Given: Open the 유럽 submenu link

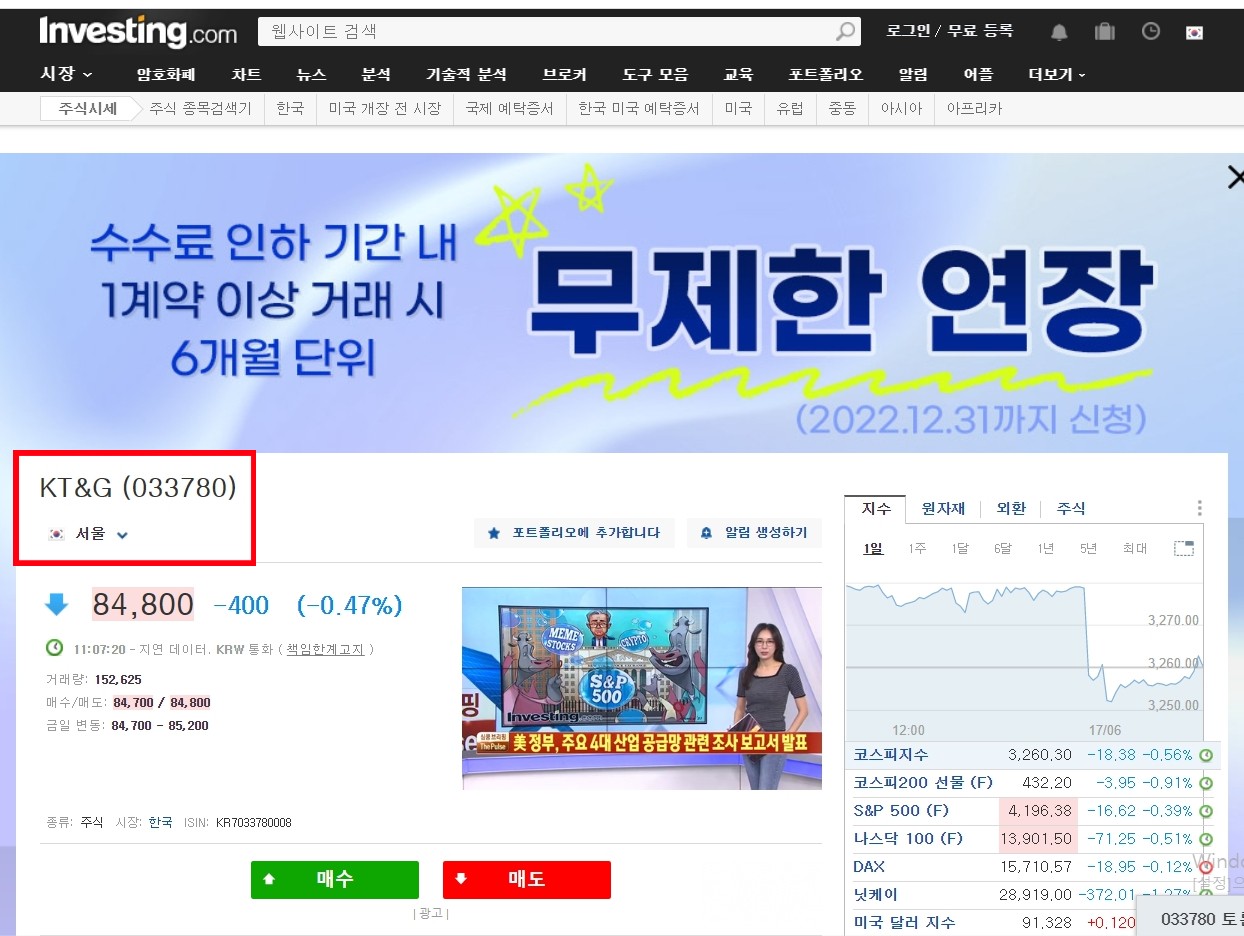Looking at the screenshot, I should (790, 109).
